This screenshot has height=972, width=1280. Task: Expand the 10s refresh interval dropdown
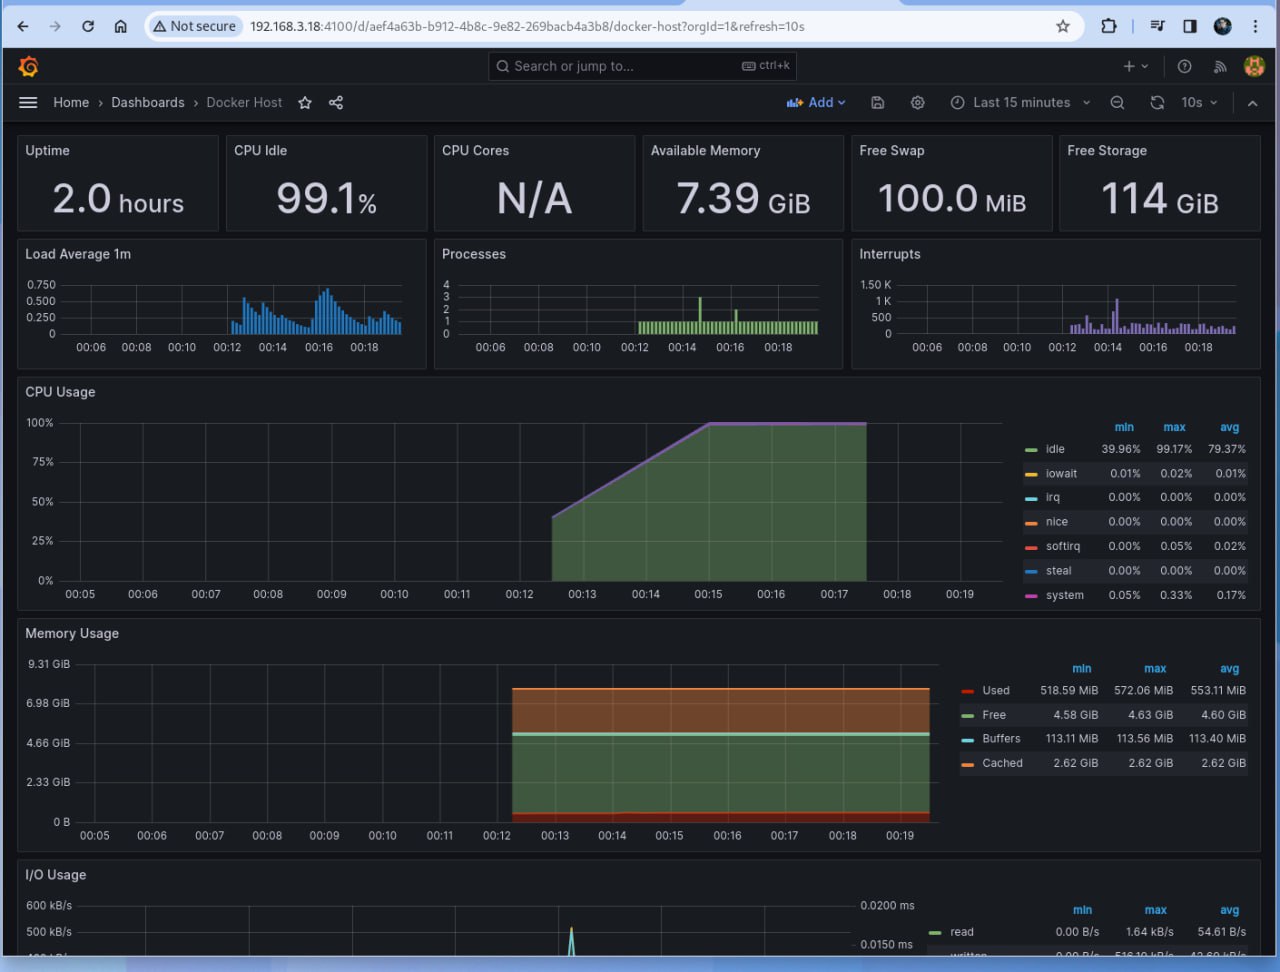tap(1200, 102)
